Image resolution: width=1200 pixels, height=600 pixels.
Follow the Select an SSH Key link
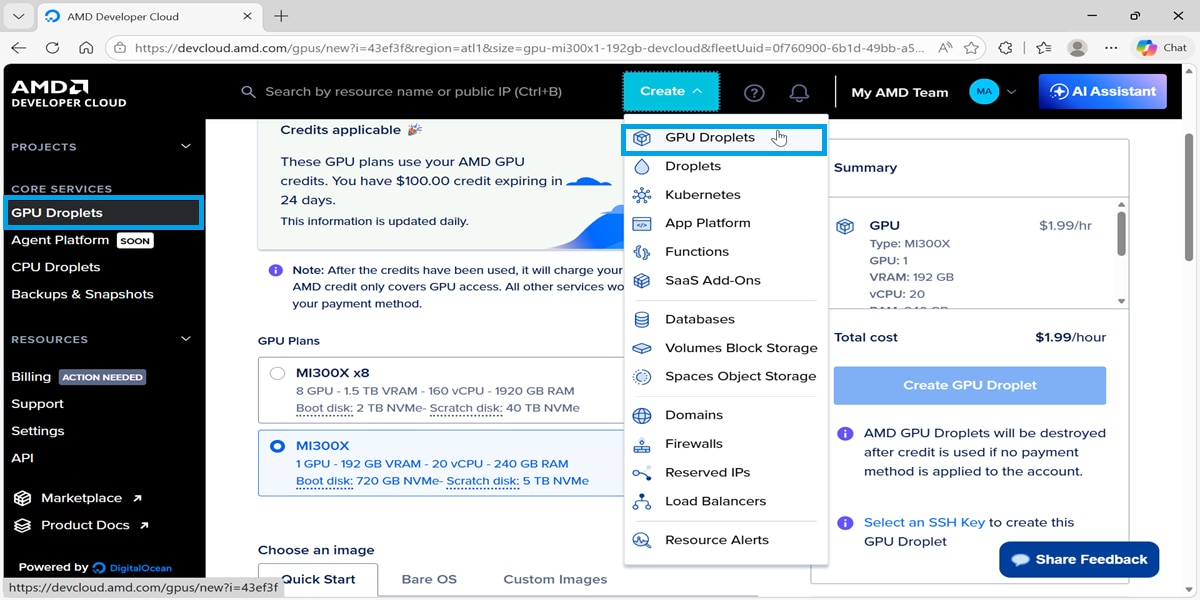coord(925,523)
